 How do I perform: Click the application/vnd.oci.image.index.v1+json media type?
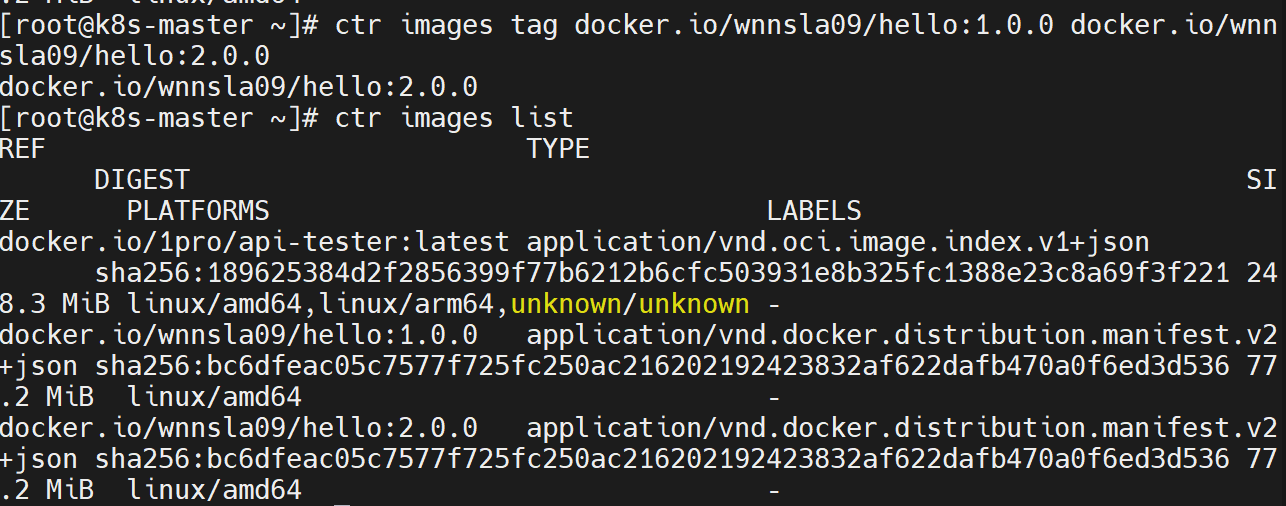pyautogui.click(x=837, y=242)
